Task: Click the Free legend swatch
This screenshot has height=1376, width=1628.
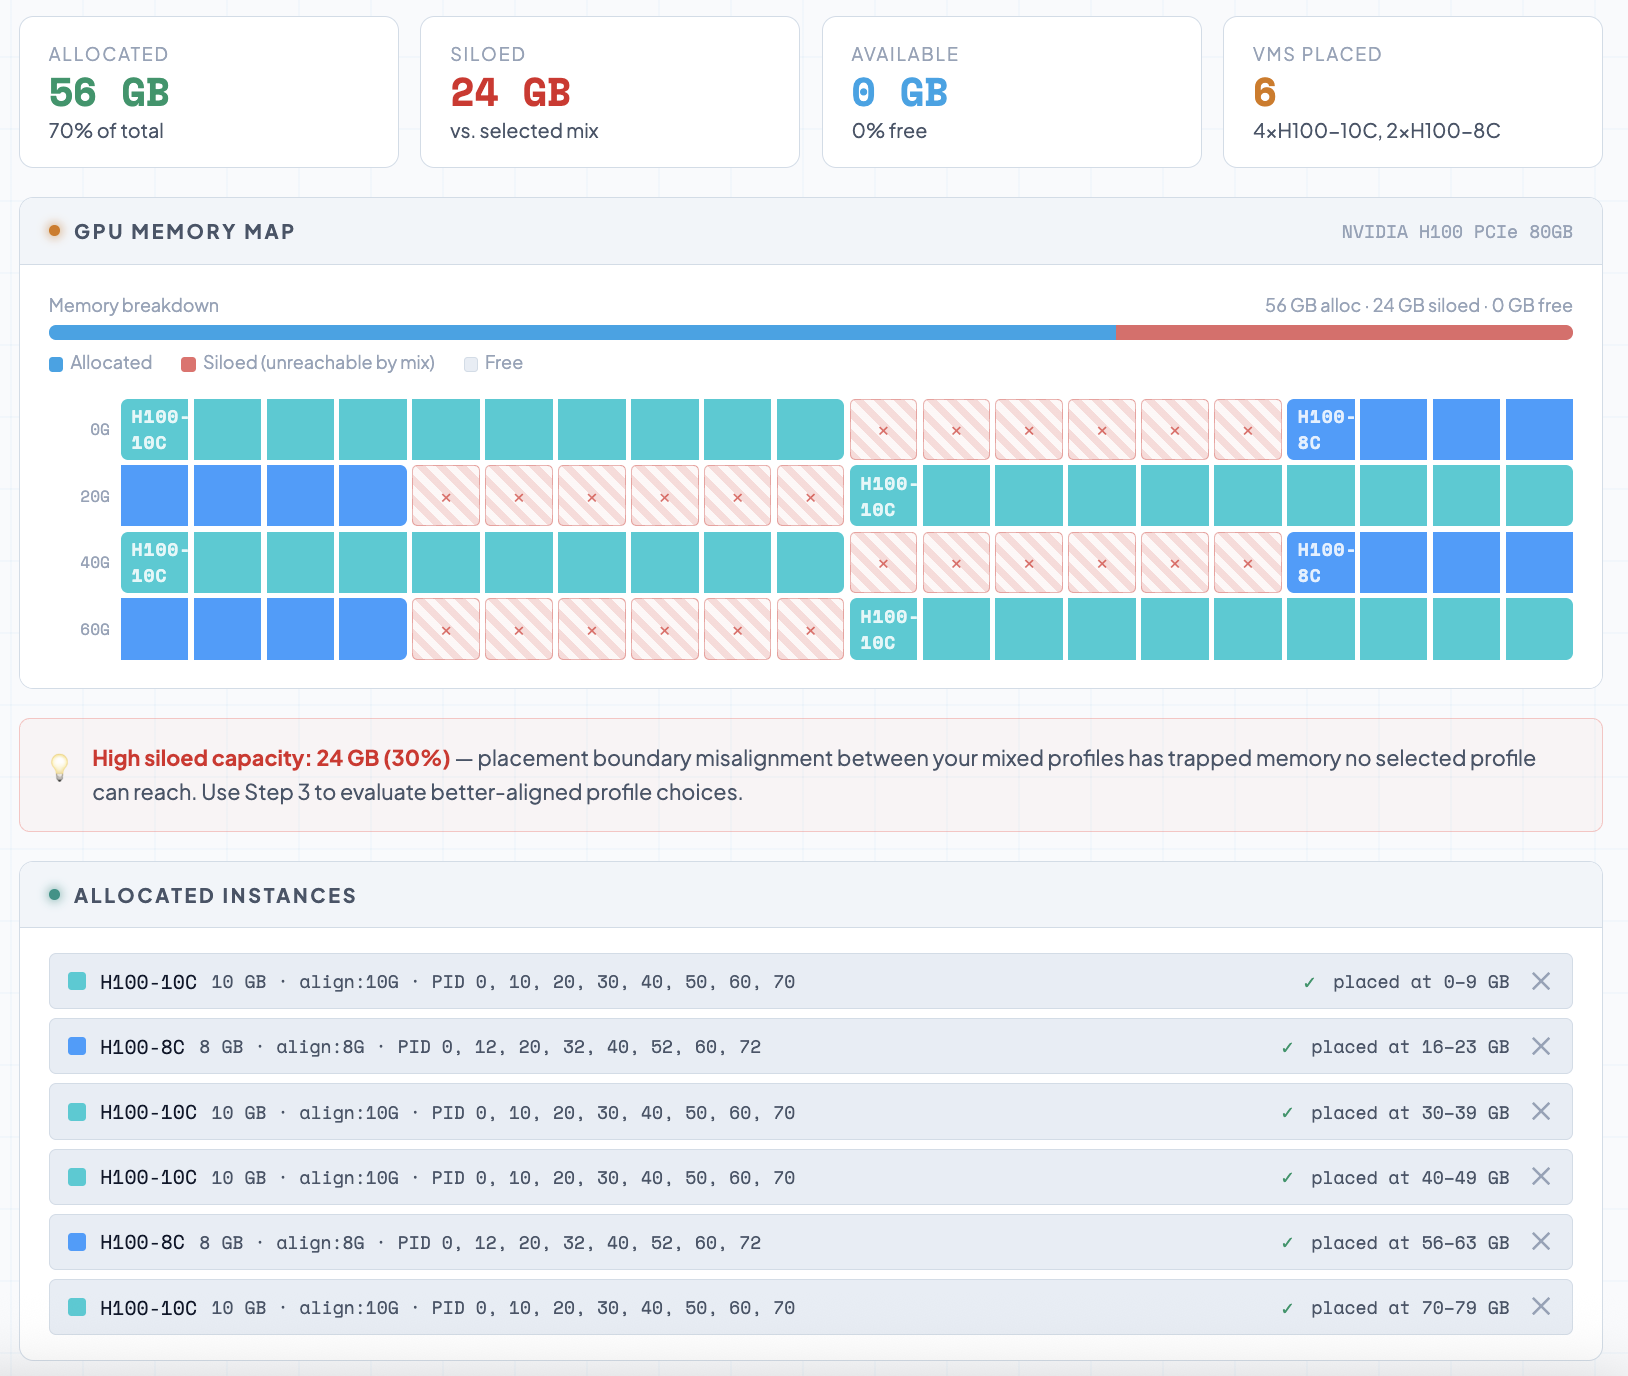Action: click(x=471, y=364)
